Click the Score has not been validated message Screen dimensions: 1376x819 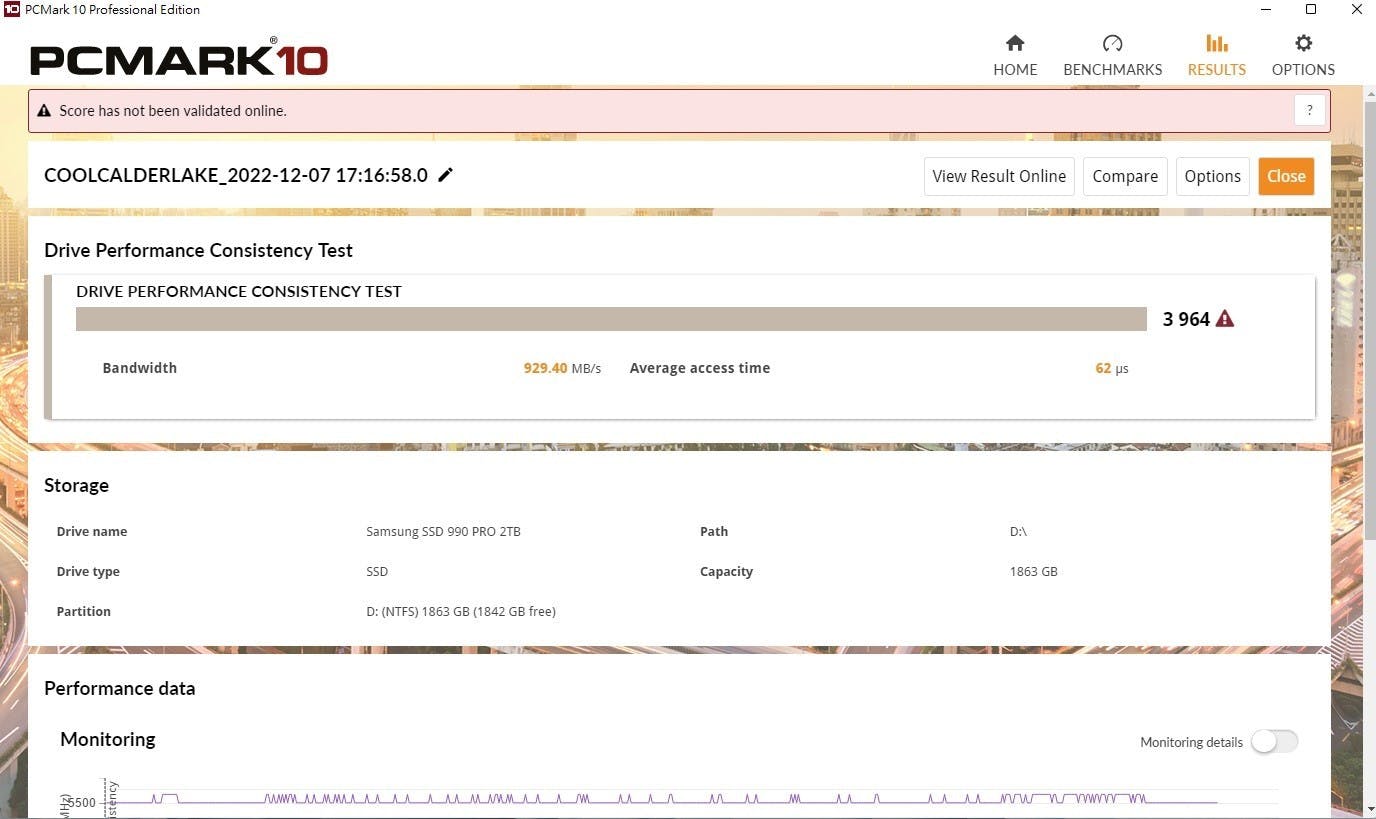pyautogui.click(x=173, y=111)
